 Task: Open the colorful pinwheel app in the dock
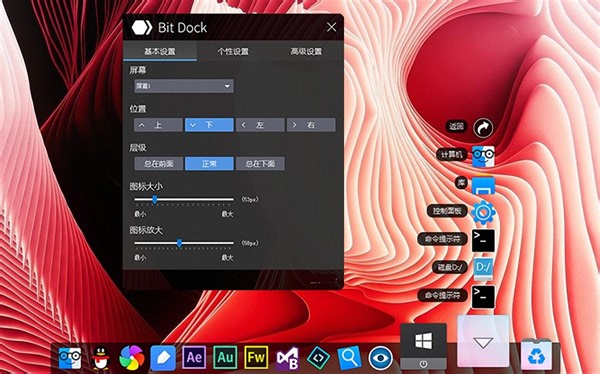point(132,358)
